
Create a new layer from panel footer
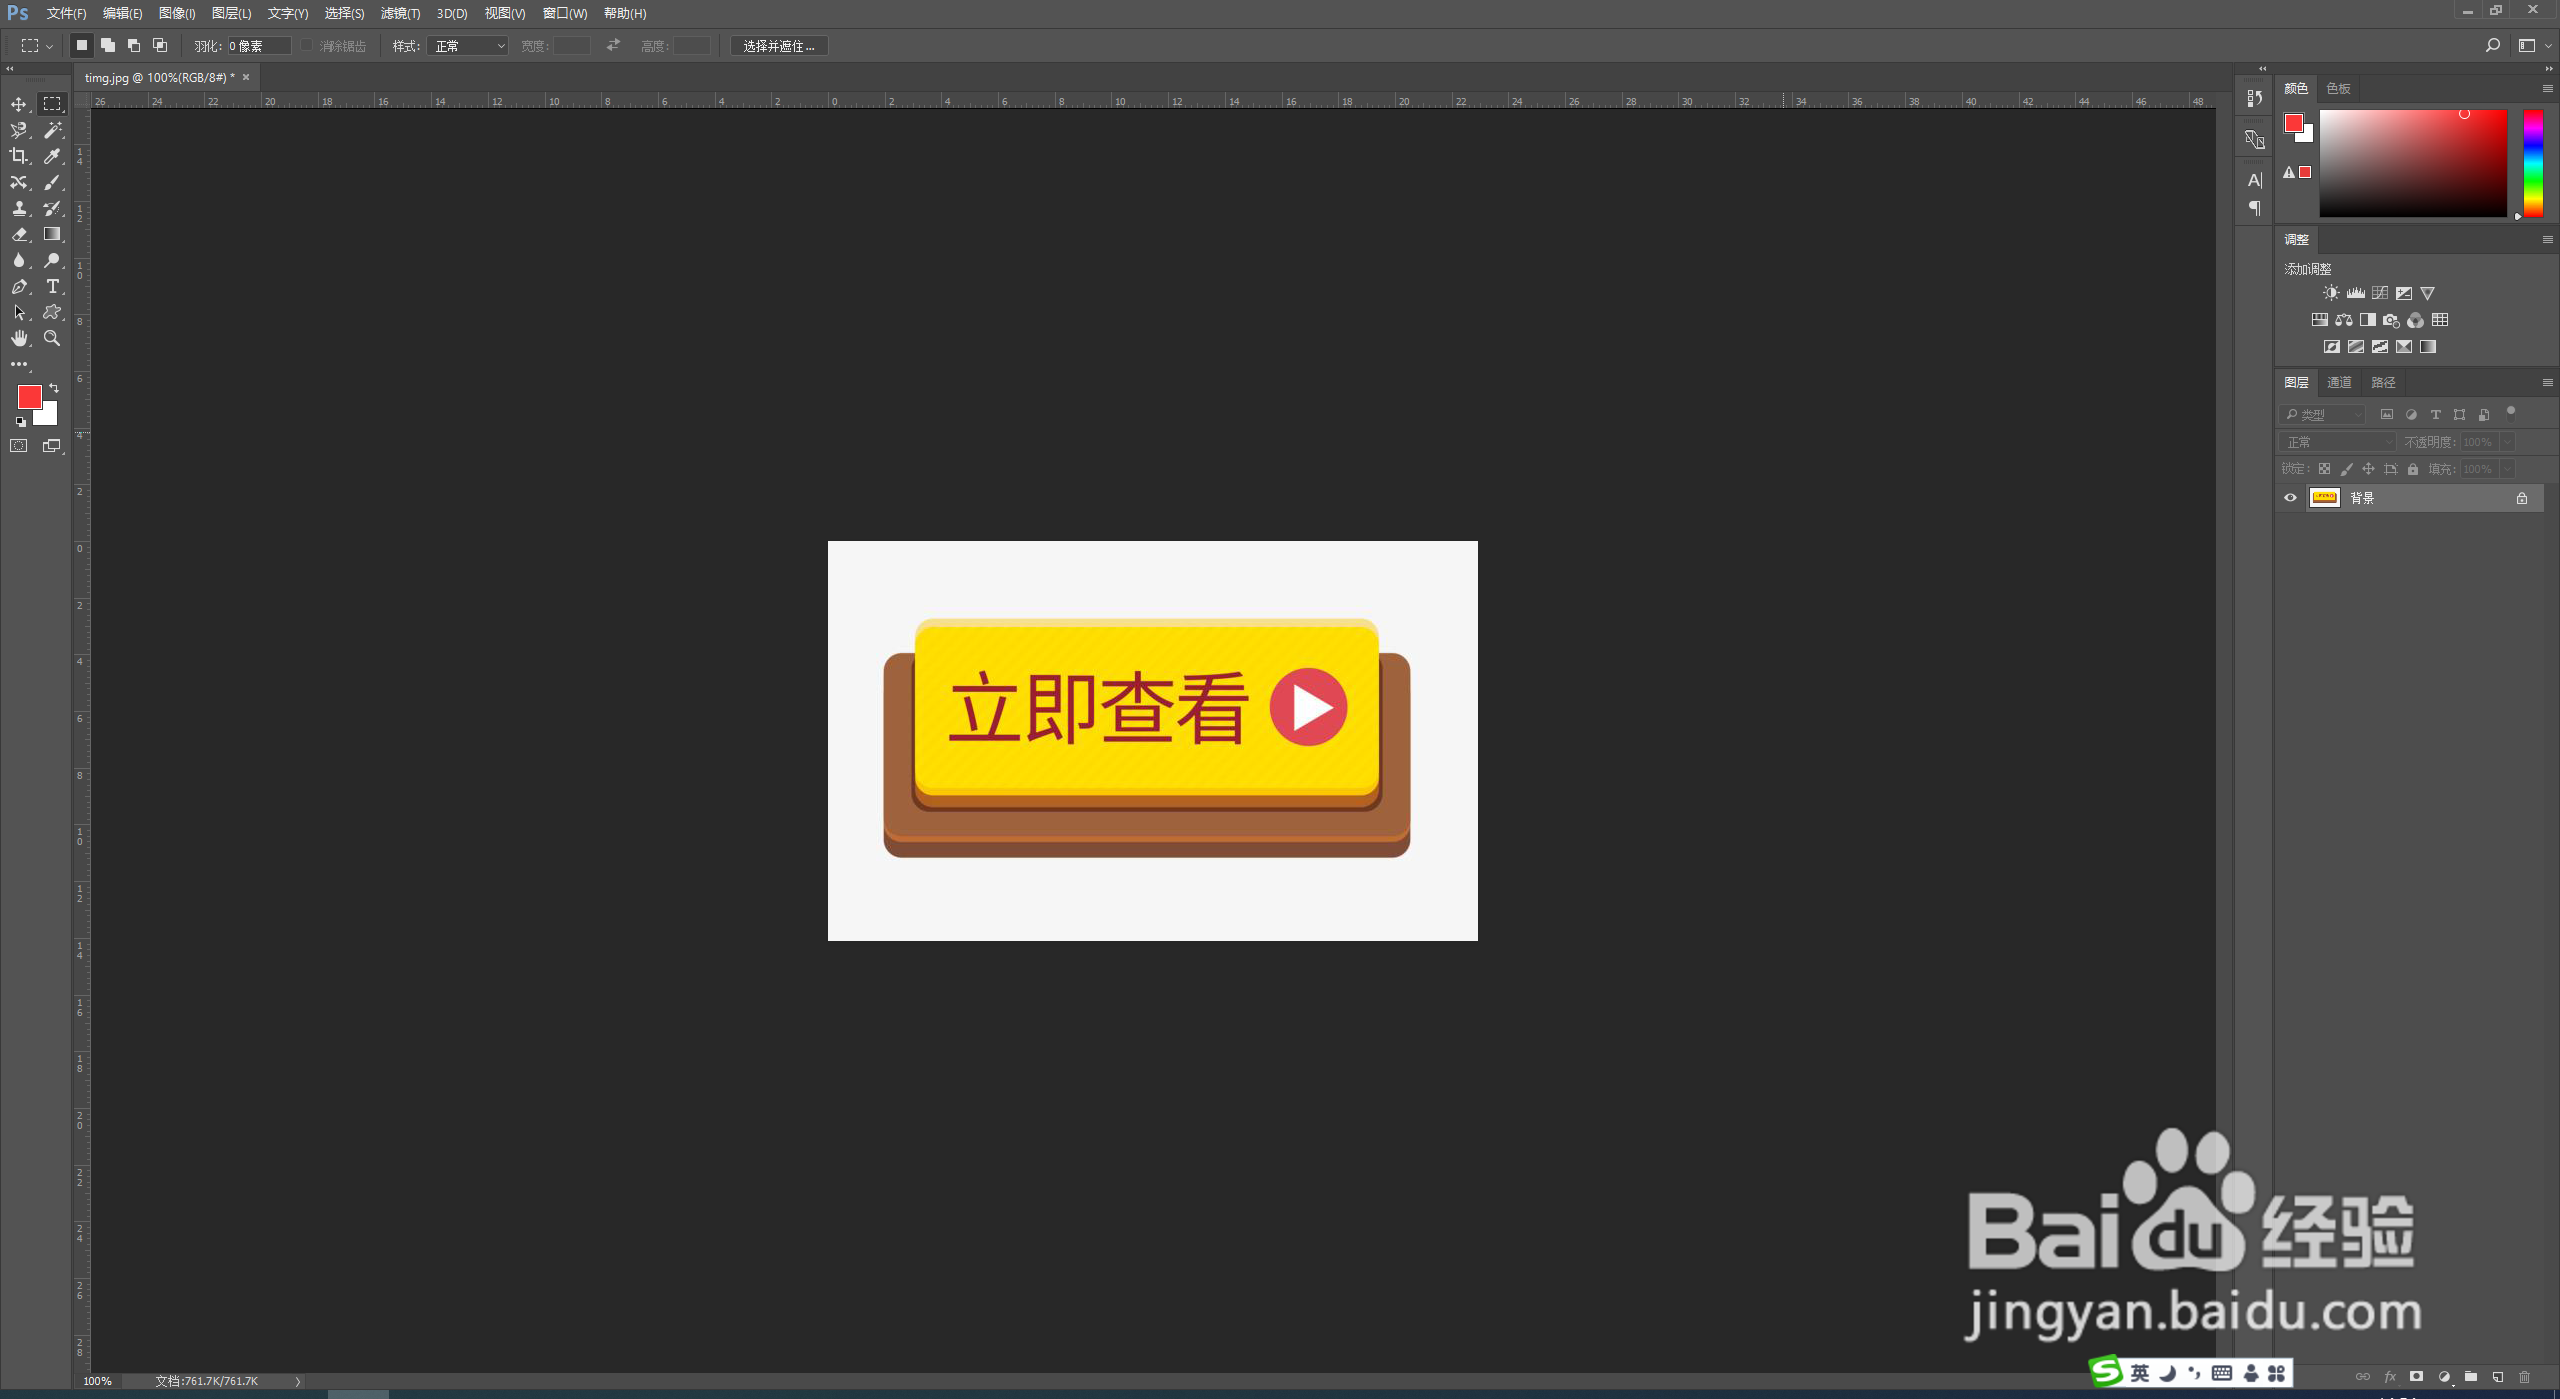point(2498,1377)
